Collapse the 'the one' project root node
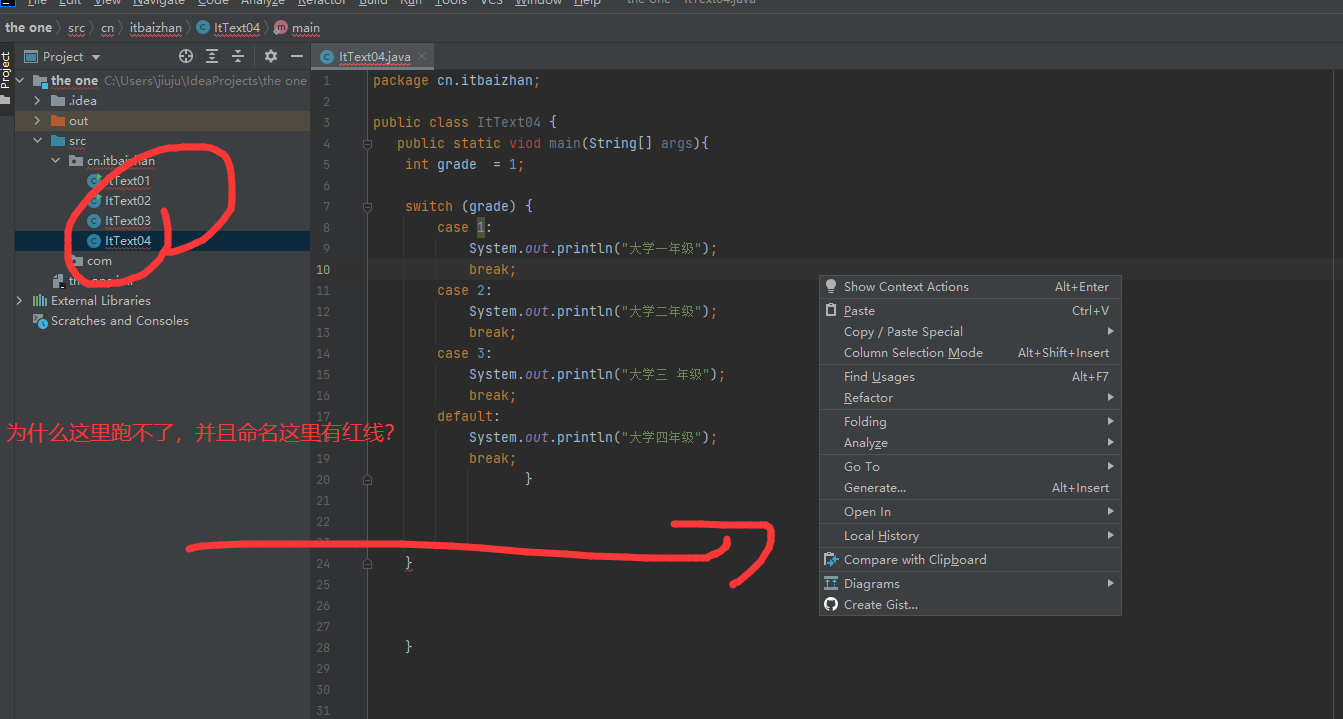This screenshot has width=1343, height=719. tap(21, 80)
